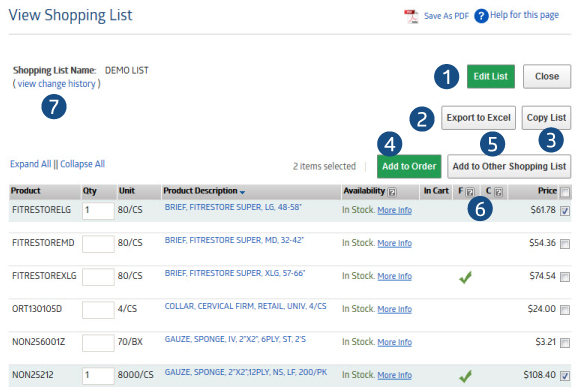Click the In Cart column header
The height and width of the screenshot is (392, 578).
pos(436,191)
